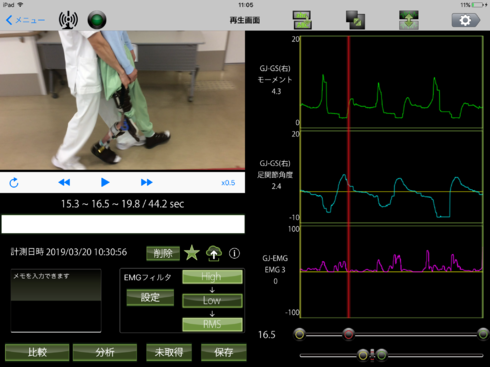Viewport: 490px width, 367px height.
Task: Tap the wireless sensor antenna icon
Action: (68, 20)
